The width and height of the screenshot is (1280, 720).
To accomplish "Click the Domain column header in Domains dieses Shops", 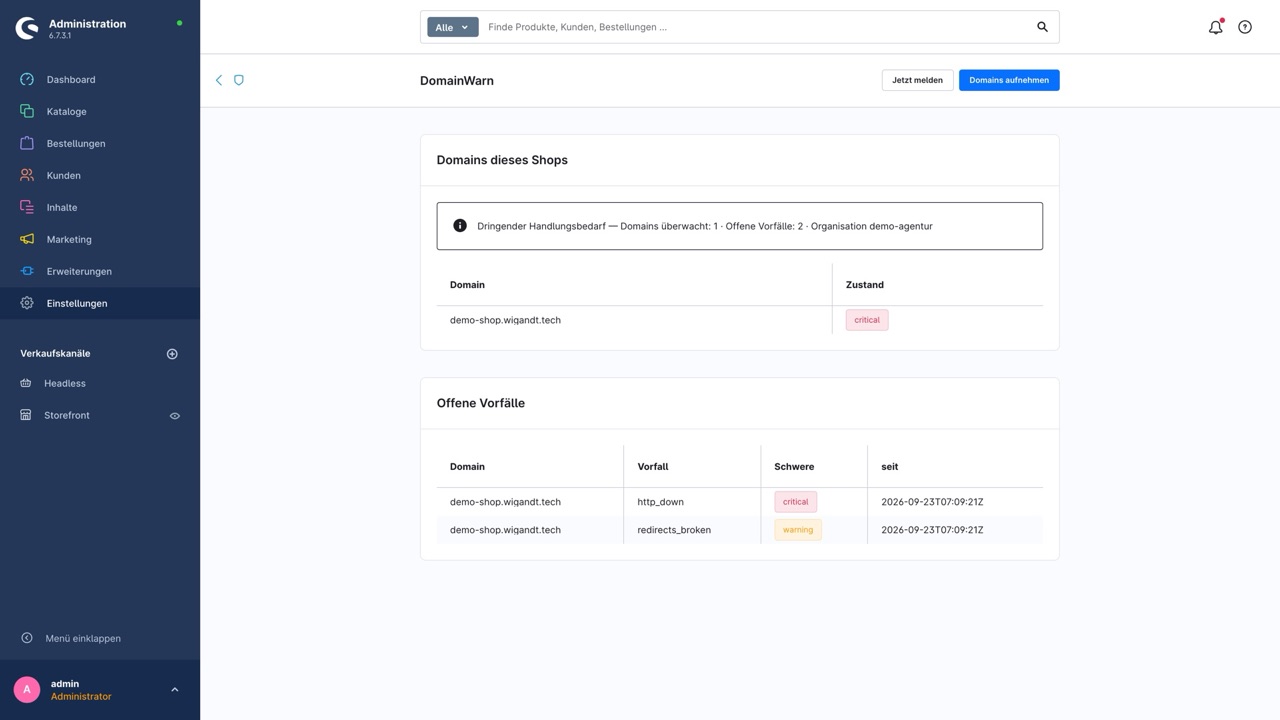I will [467, 285].
